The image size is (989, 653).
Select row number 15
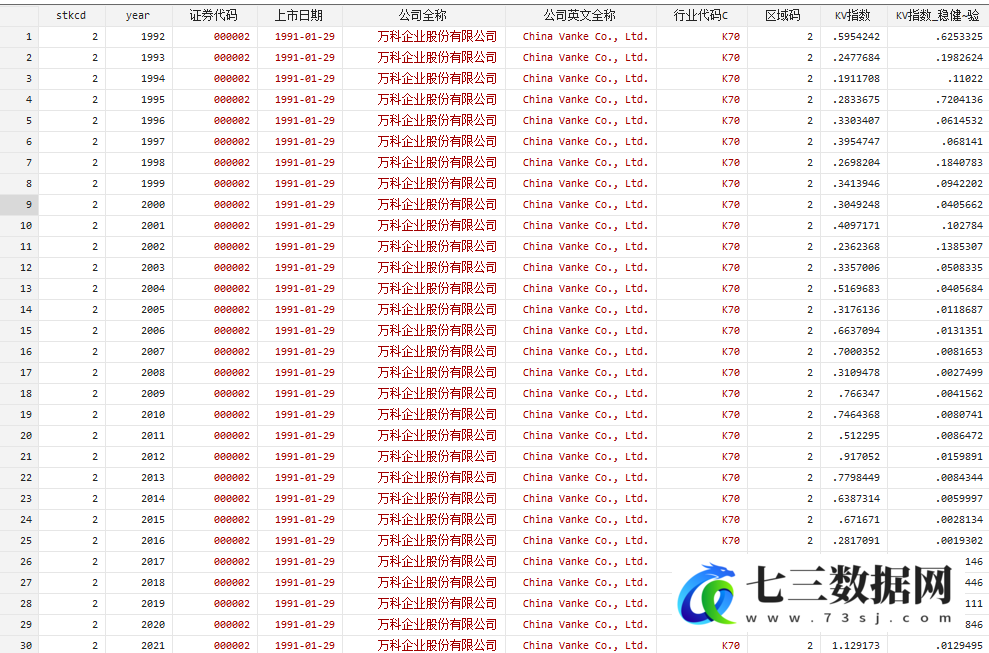pos(19,331)
